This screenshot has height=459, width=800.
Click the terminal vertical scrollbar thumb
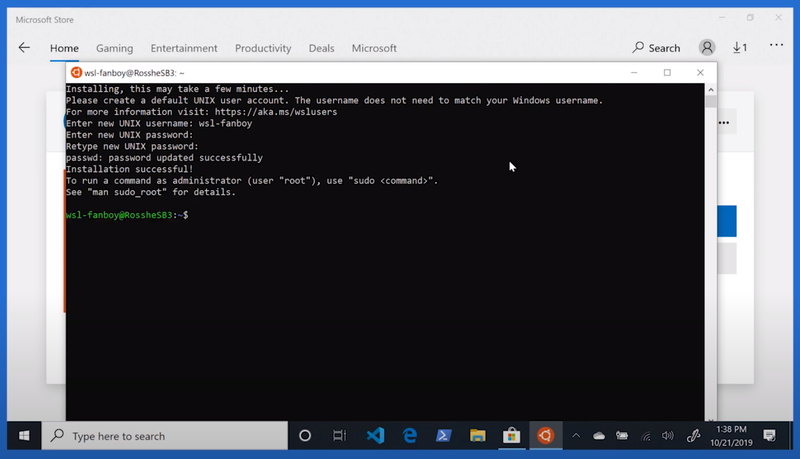710,101
